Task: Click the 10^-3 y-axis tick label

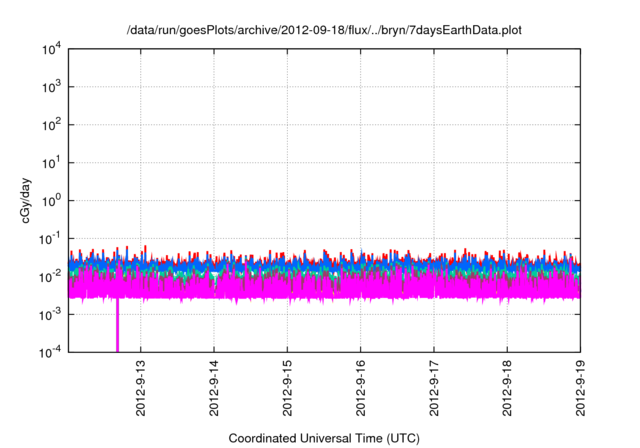Action: click(48, 314)
